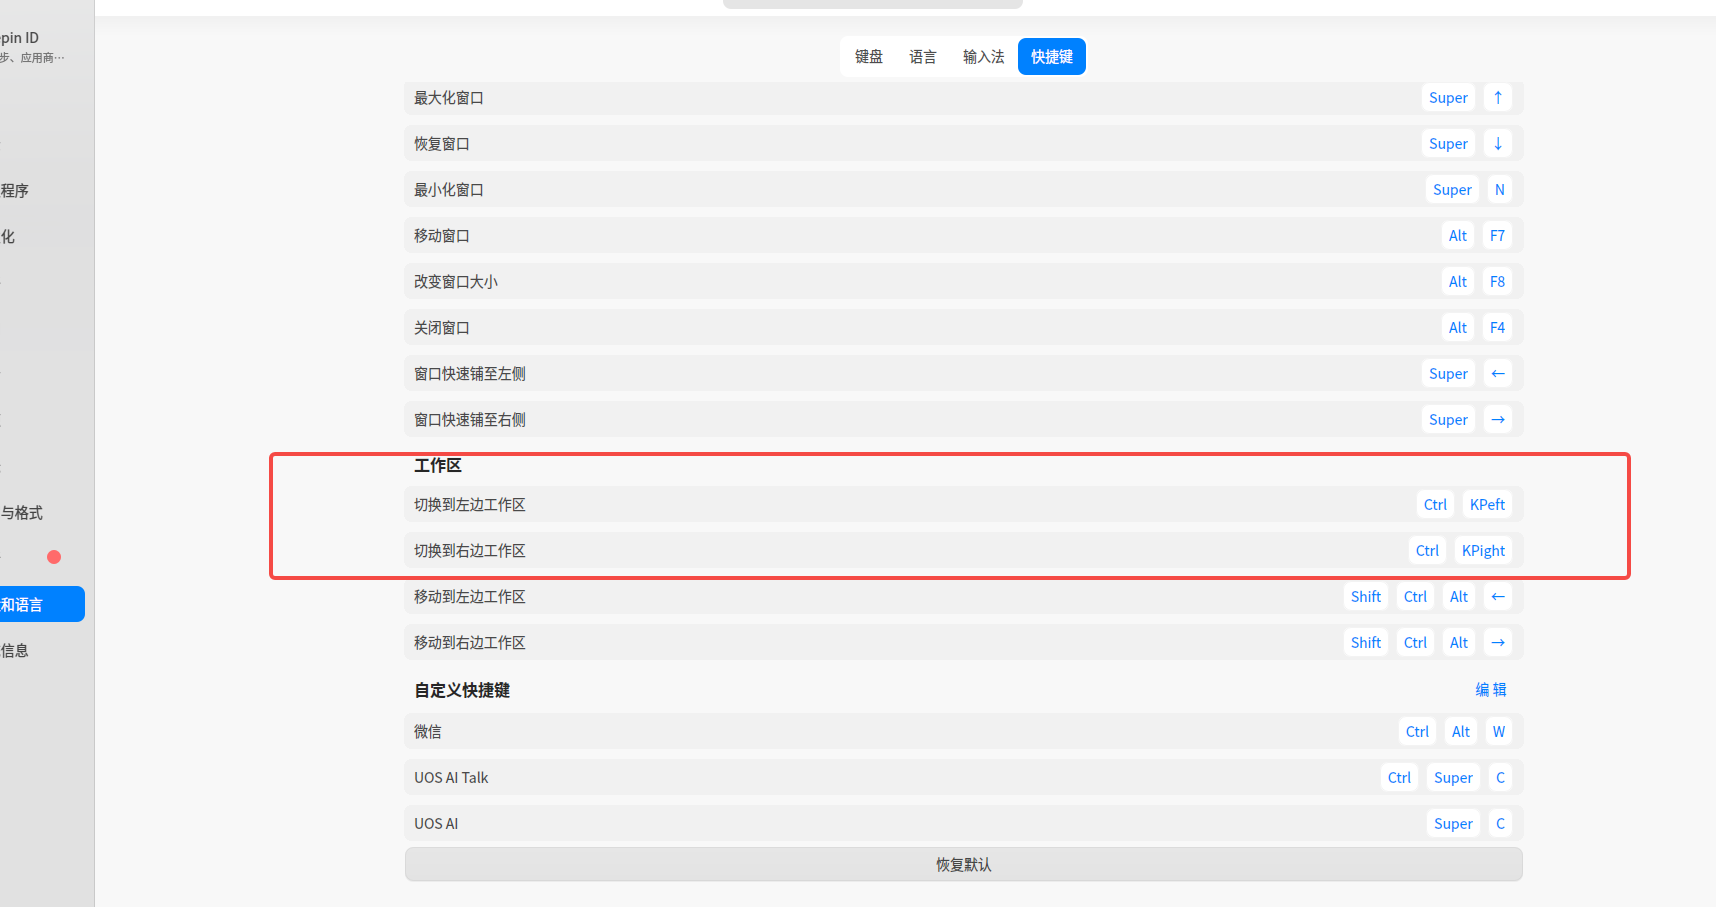1716x907 pixels.
Task: Click the Alt key of 移动窗口
Action: click(1458, 236)
